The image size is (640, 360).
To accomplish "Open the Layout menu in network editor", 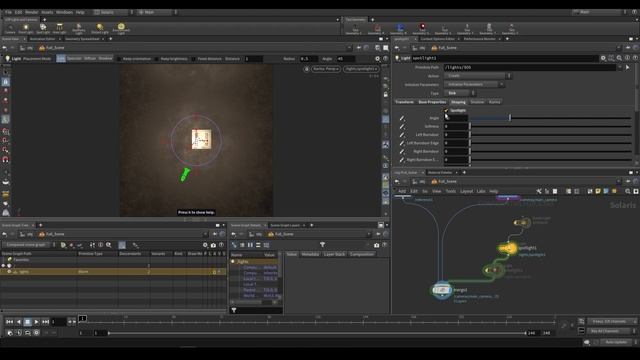I will (x=466, y=191).
